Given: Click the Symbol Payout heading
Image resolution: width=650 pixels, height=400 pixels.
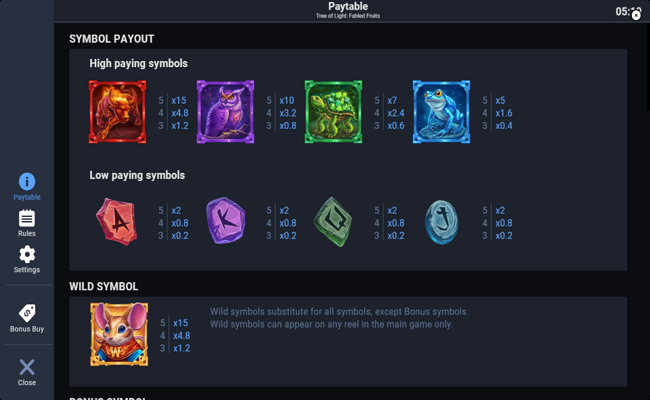Looking at the screenshot, I should point(112,39).
